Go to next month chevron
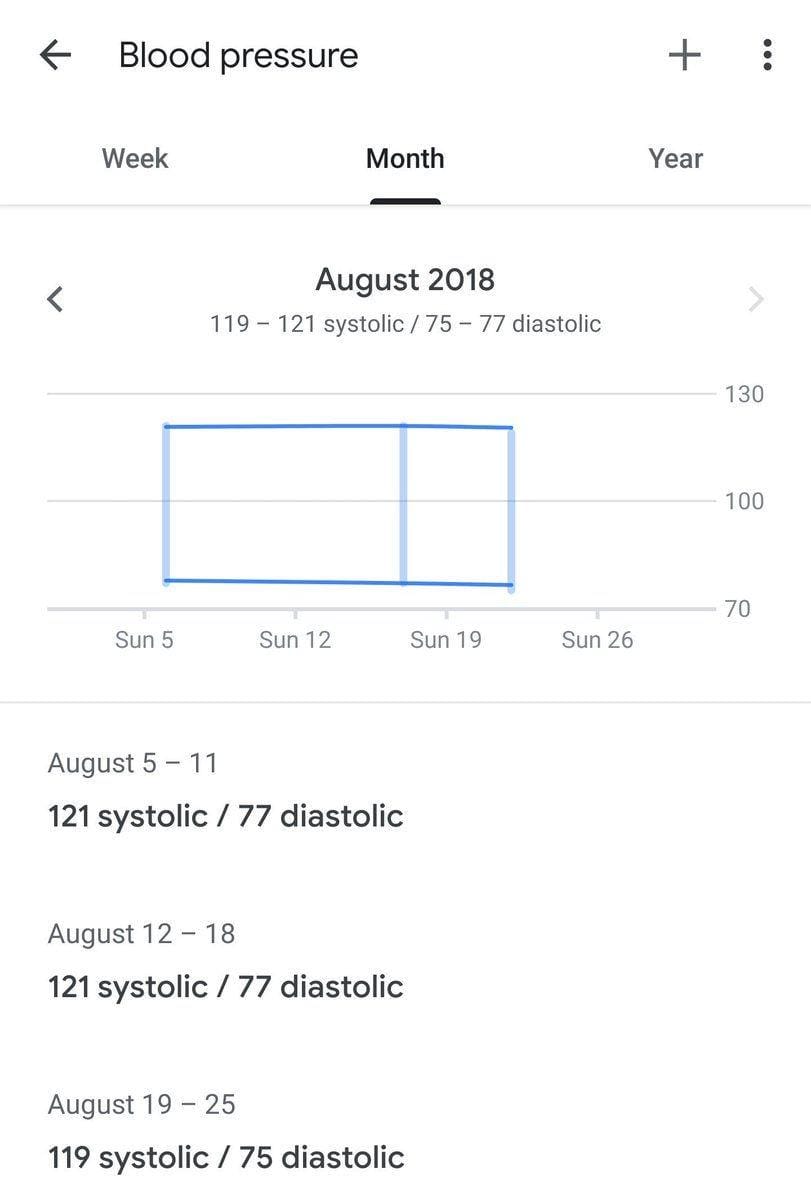This screenshot has width=811, height=1200. [x=756, y=299]
